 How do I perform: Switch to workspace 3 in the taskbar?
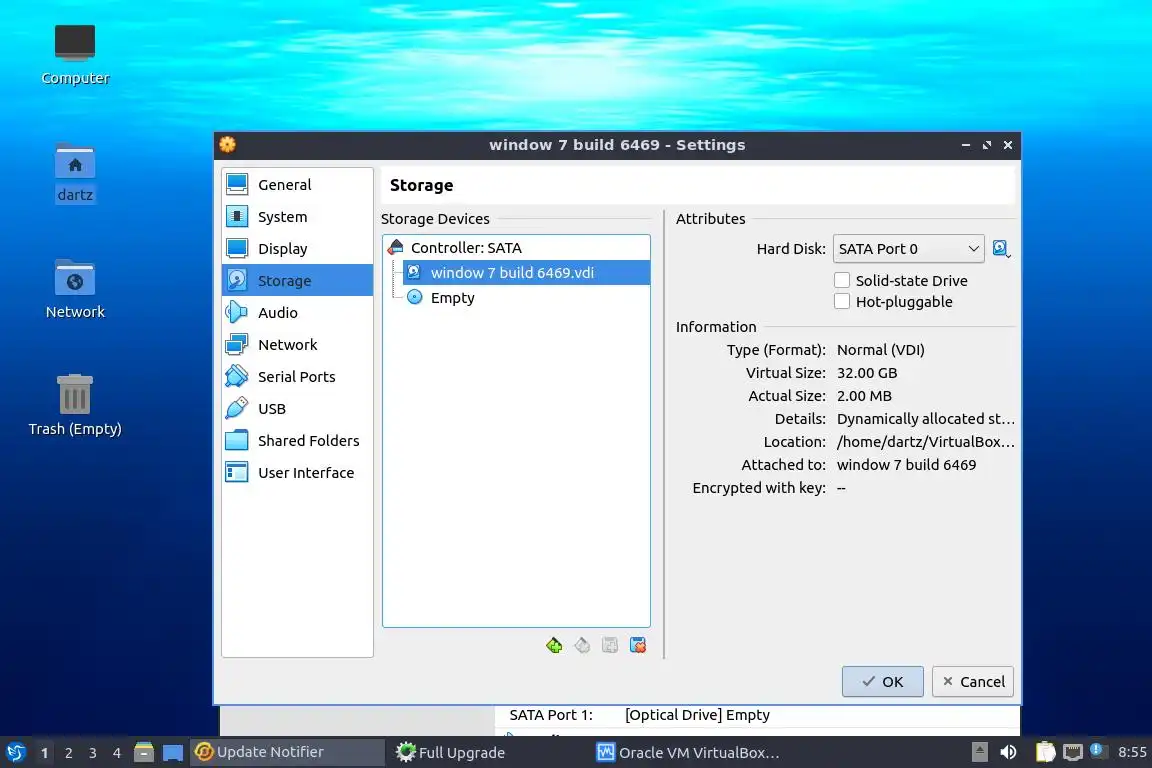pyautogui.click(x=93, y=753)
